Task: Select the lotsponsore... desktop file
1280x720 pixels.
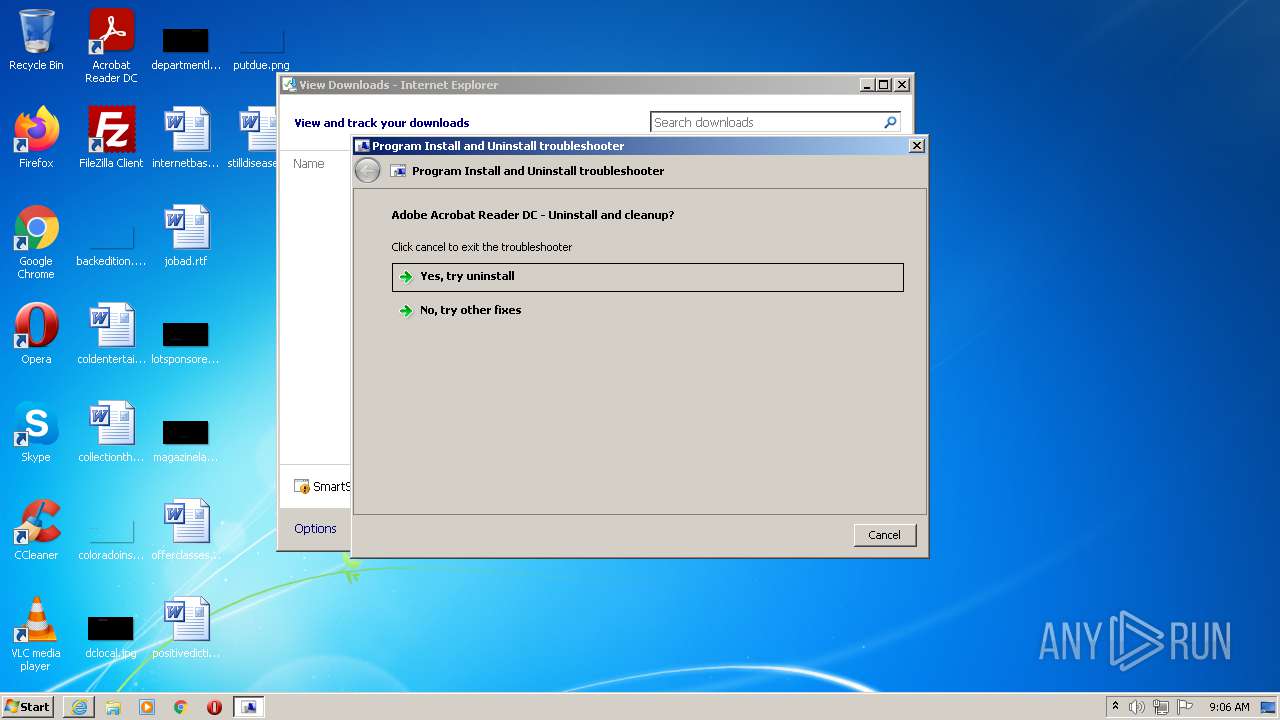Action: pyautogui.click(x=186, y=342)
